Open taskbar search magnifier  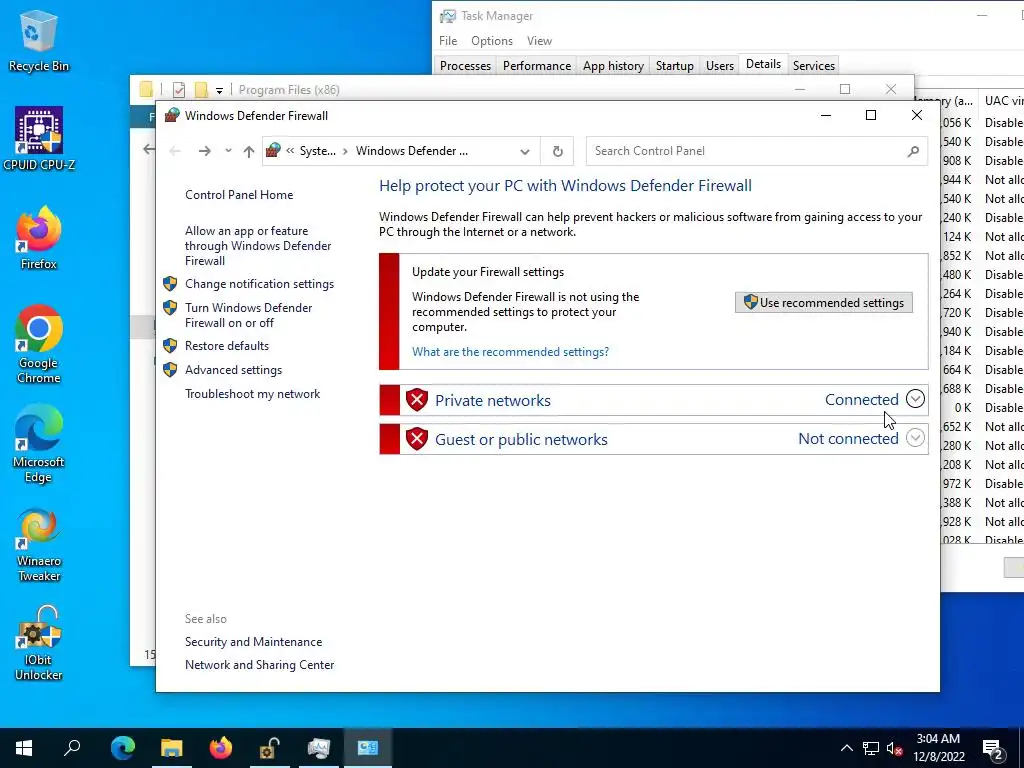(72, 748)
